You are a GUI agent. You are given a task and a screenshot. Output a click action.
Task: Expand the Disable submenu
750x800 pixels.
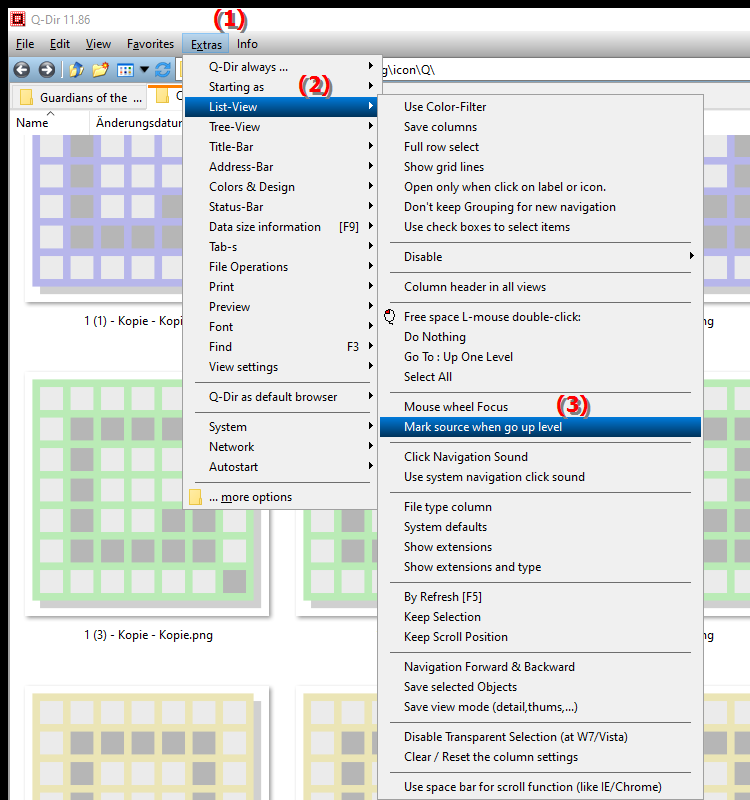coord(540,257)
